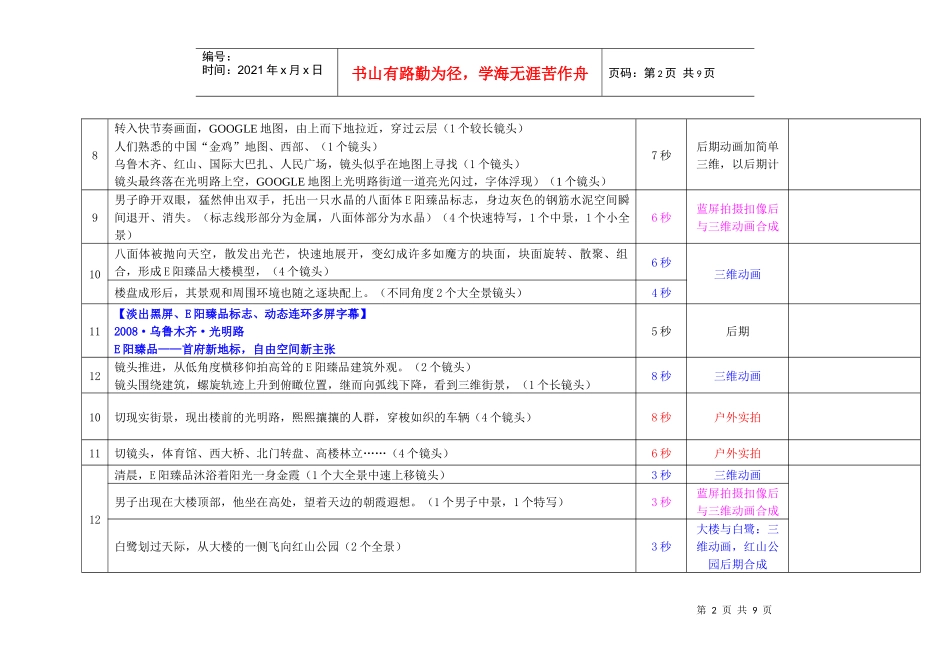Click the "5秒" duration cell
Image resolution: width=950 pixels, height=672 pixels.
pyautogui.click(x=661, y=331)
